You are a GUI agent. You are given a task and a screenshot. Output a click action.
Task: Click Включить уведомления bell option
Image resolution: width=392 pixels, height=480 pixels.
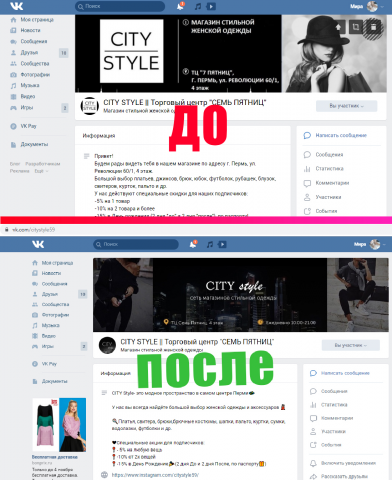point(343,463)
